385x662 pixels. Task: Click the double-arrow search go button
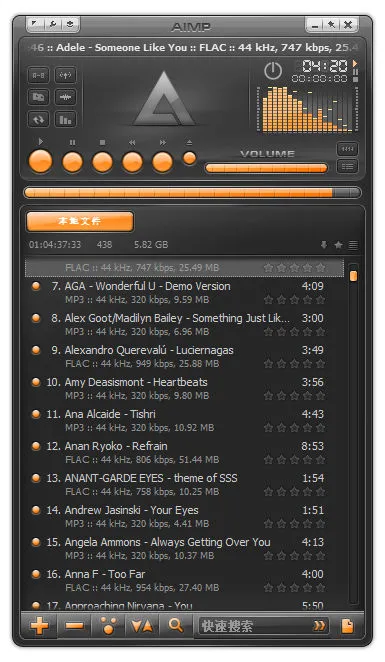click(320, 626)
